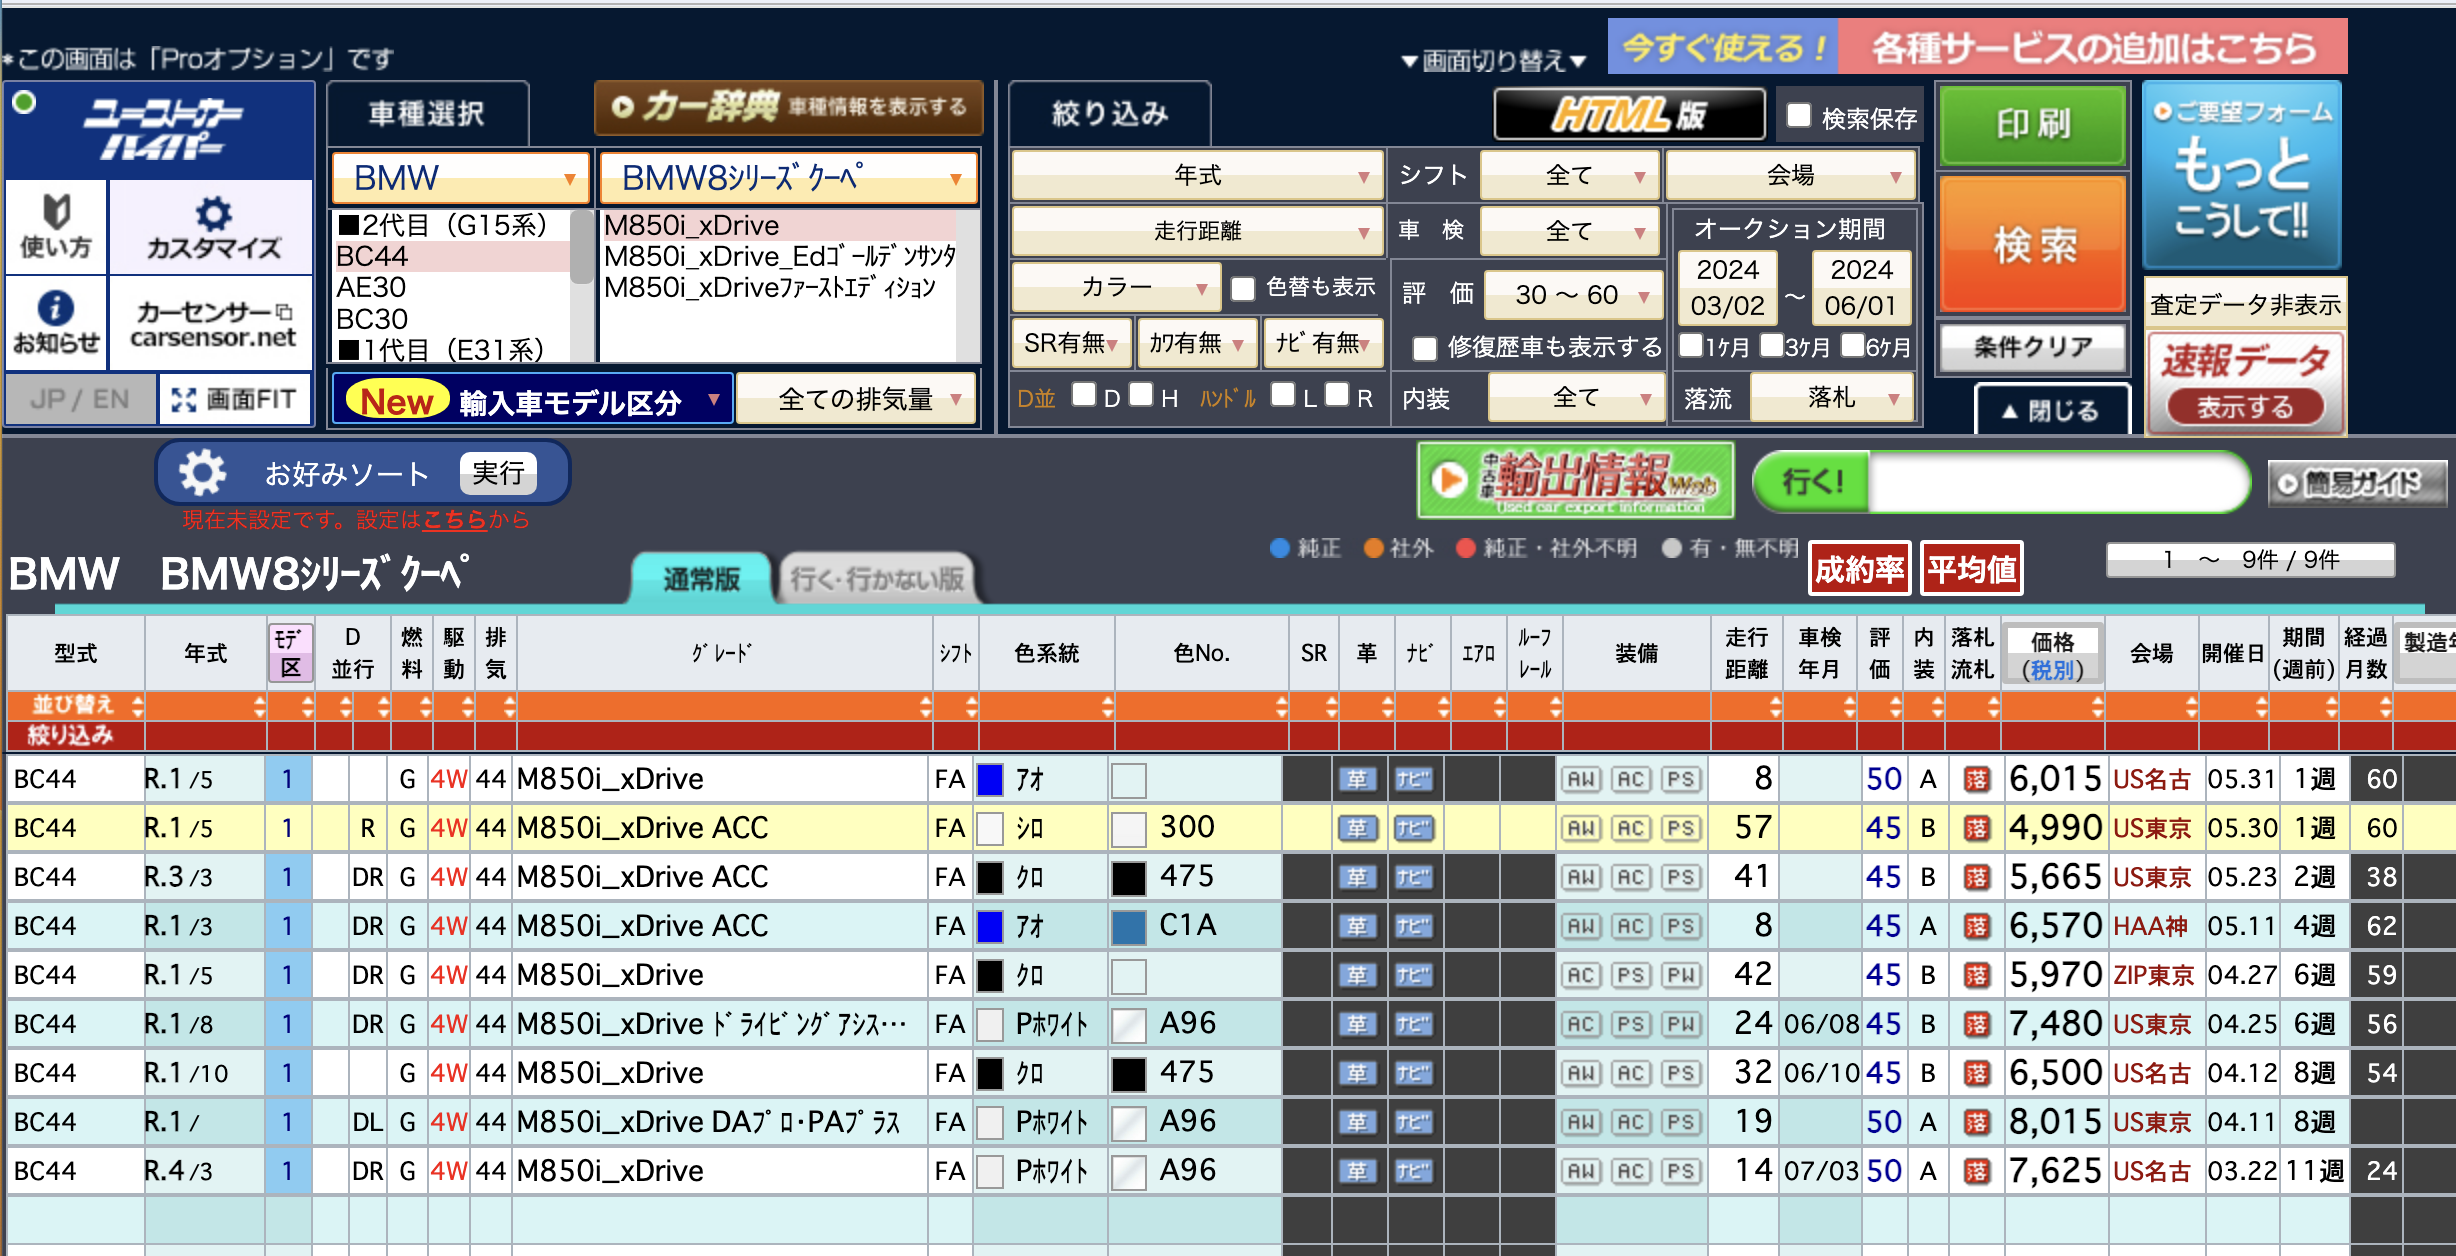Viewport: 2456px width, 1256px height.
Task: Click AC equipment icon in the 6,570 row
Action: pos(1631,926)
